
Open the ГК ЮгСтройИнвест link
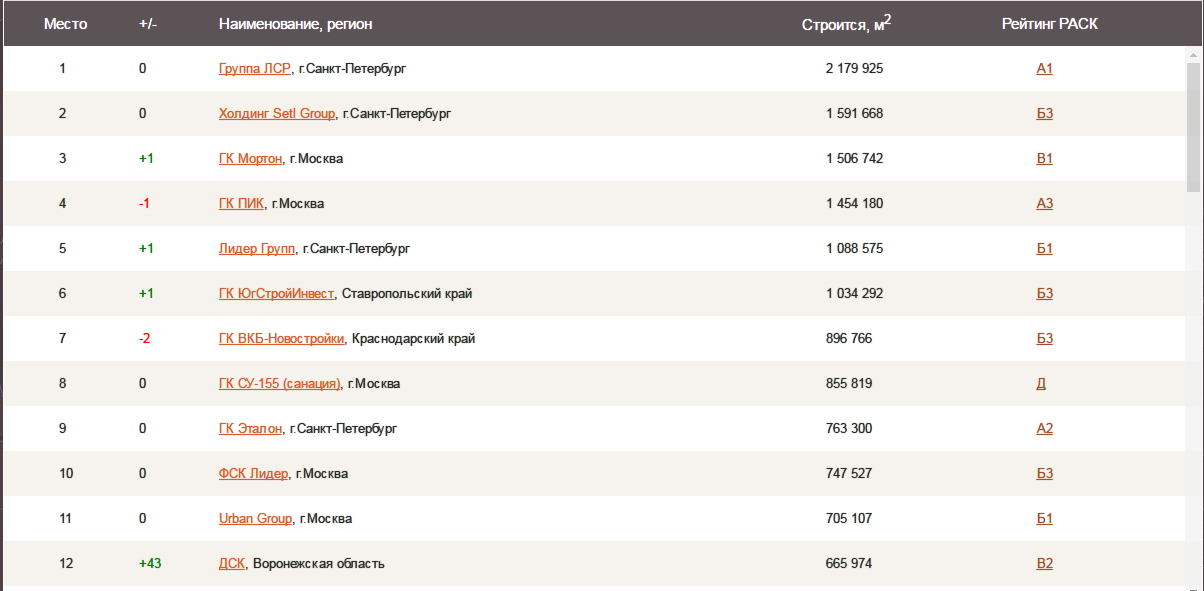click(x=276, y=294)
